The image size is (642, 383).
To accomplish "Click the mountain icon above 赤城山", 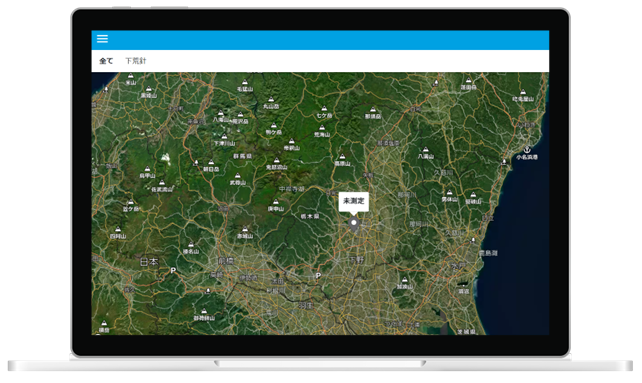I will 245,229.
